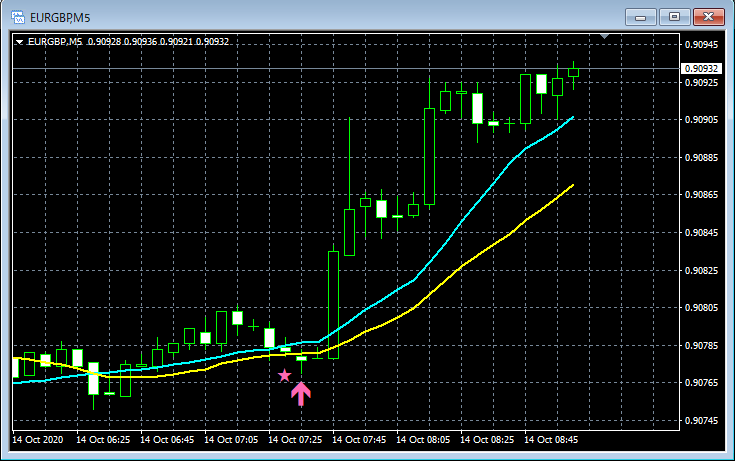Minimize the EURGBP,M5 chart window
735x461 pixels.
click(640, 17)
